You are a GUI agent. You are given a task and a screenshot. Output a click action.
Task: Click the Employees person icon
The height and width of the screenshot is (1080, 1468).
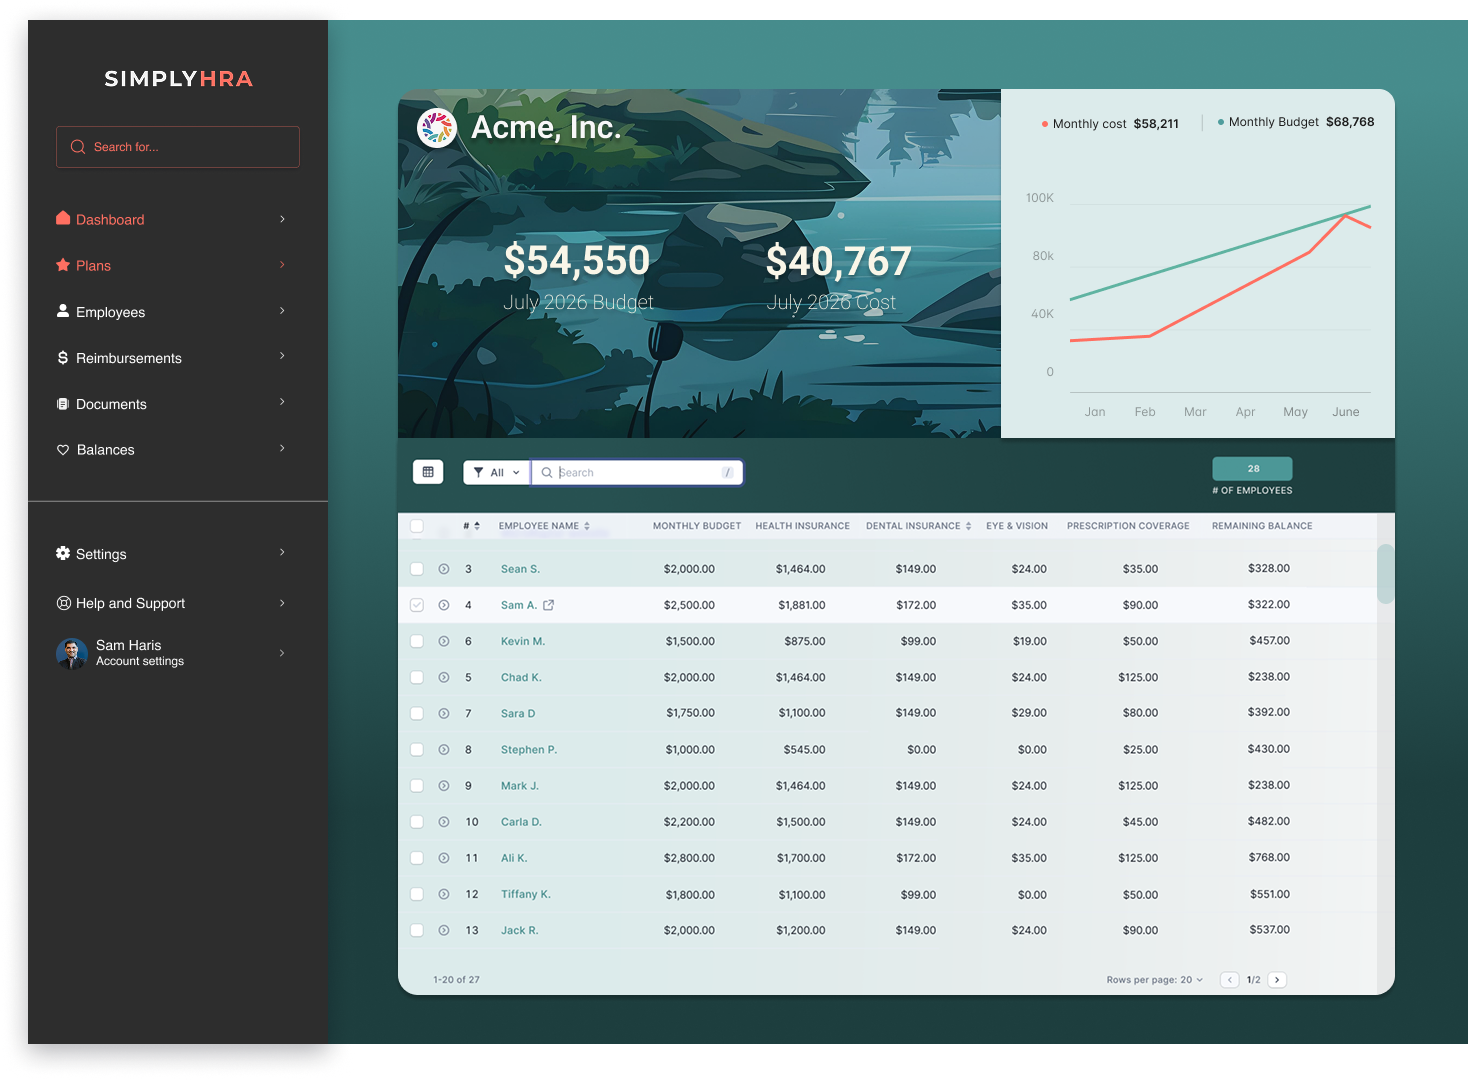click(63, 311)
